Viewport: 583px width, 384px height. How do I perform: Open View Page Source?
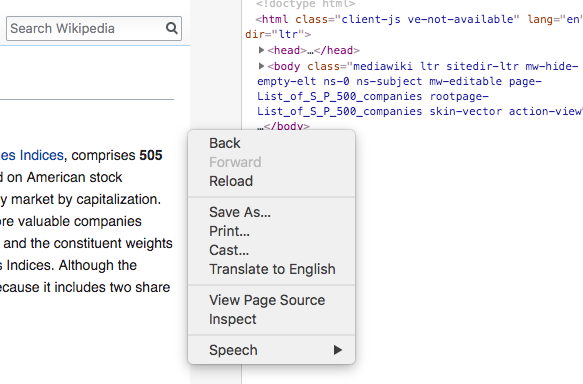tap(267, 300)
